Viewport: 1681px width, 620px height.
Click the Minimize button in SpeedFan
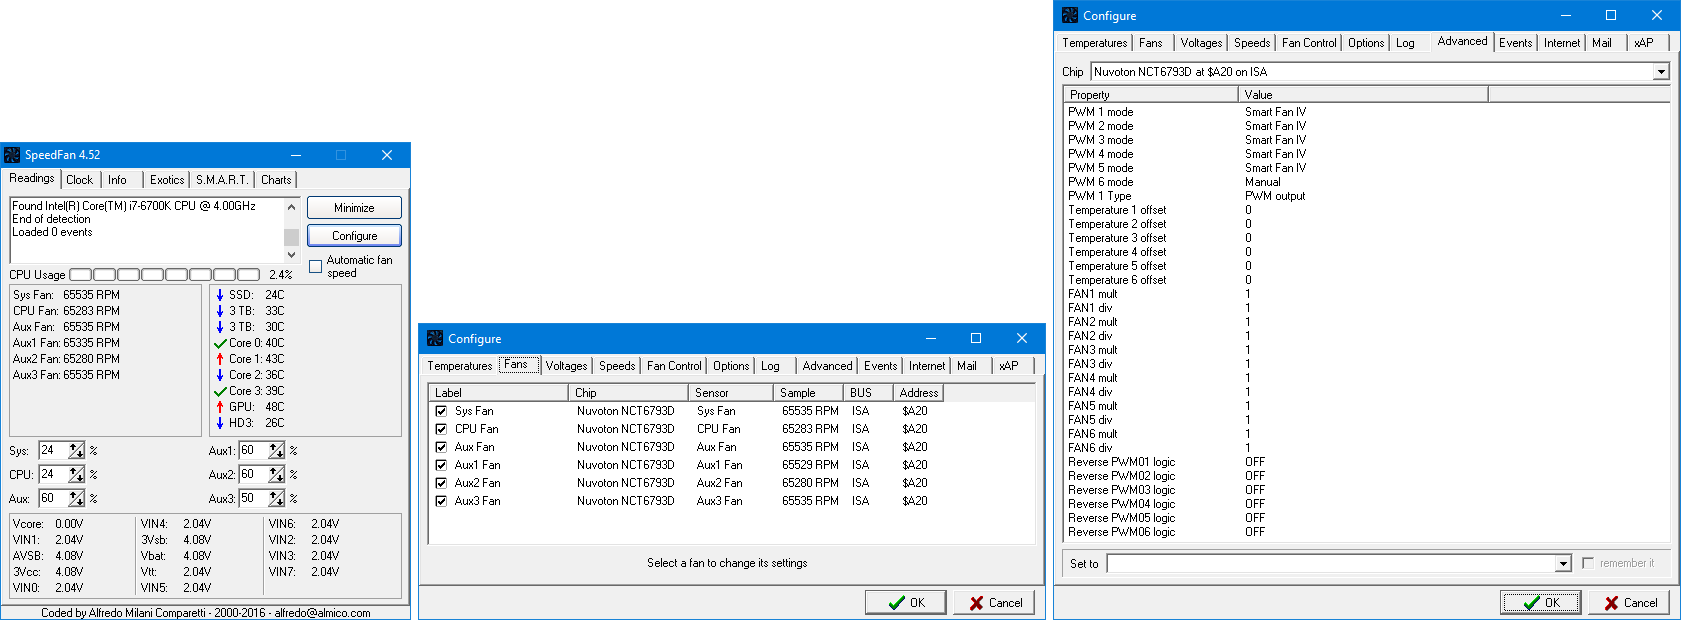[354, 208]
